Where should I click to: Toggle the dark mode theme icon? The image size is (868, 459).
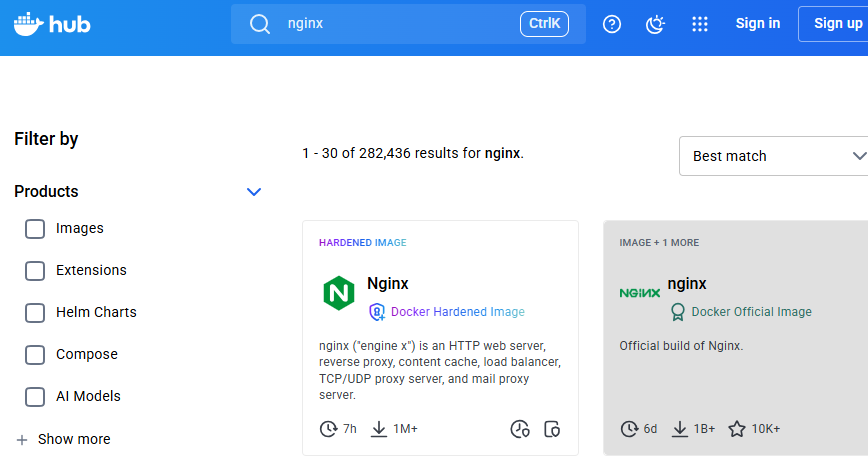[655, 24]
